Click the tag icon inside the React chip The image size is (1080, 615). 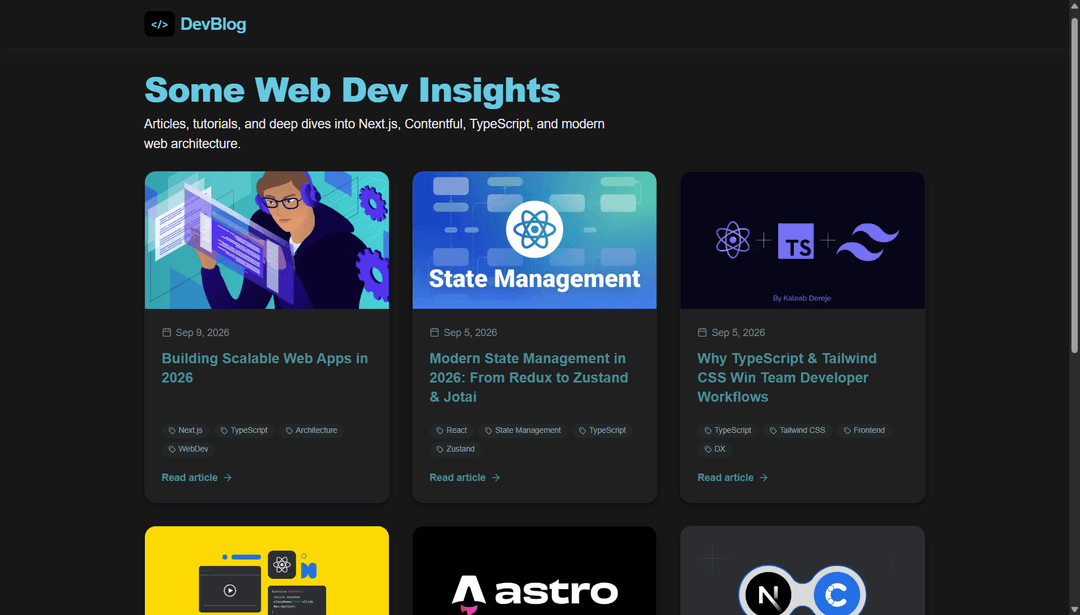coord(440,430)
